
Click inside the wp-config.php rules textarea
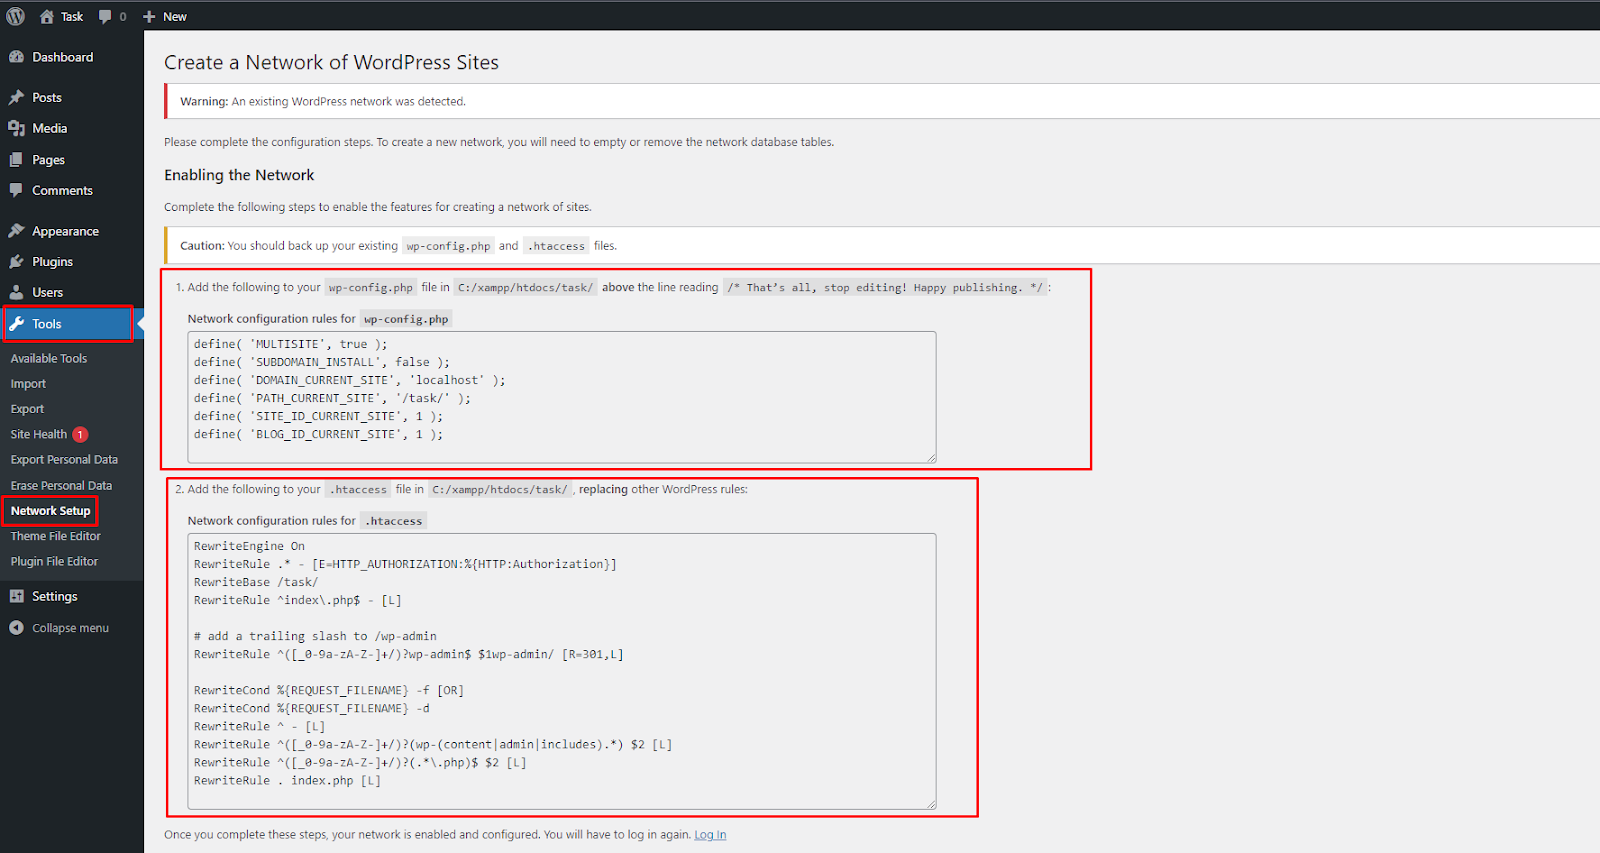click(x=562, y=397)
